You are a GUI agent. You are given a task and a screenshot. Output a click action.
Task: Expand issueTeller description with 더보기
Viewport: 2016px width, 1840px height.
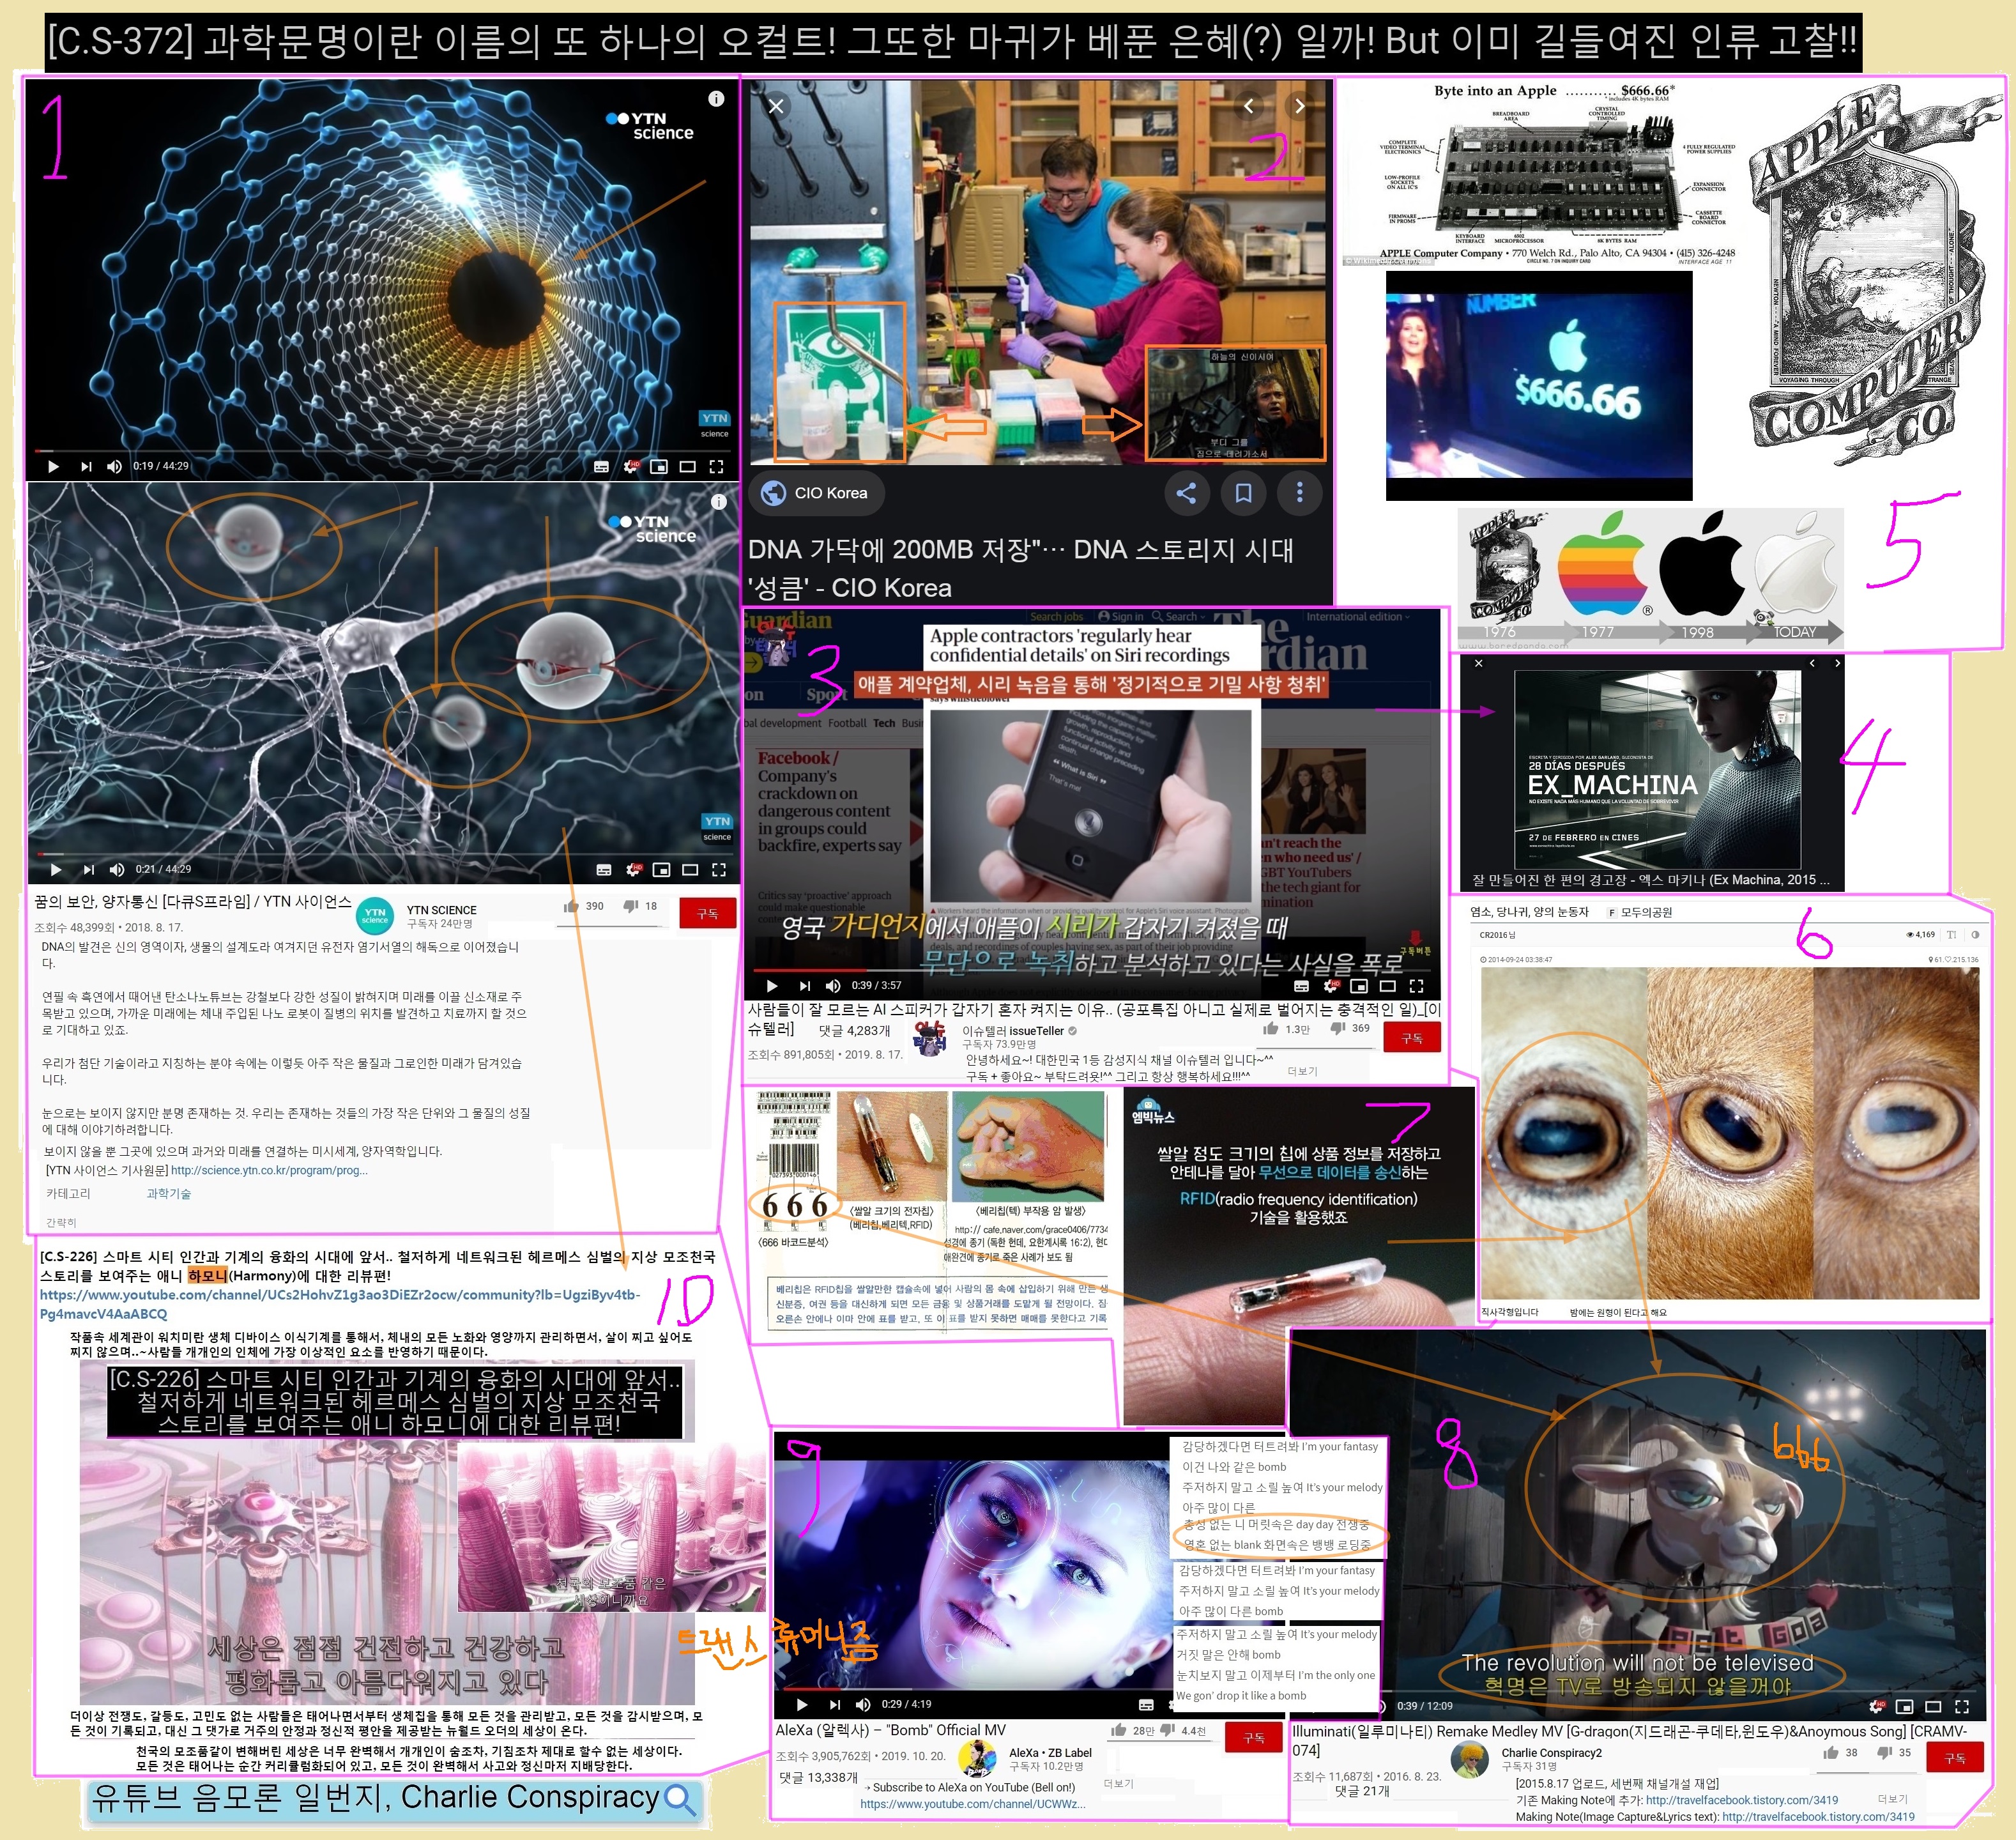(1302, 1071)
